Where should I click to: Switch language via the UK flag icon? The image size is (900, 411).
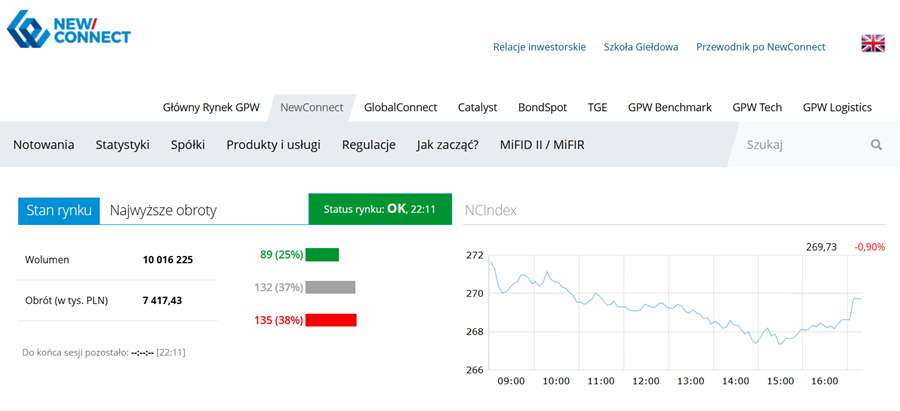click(x=873, y=43)
